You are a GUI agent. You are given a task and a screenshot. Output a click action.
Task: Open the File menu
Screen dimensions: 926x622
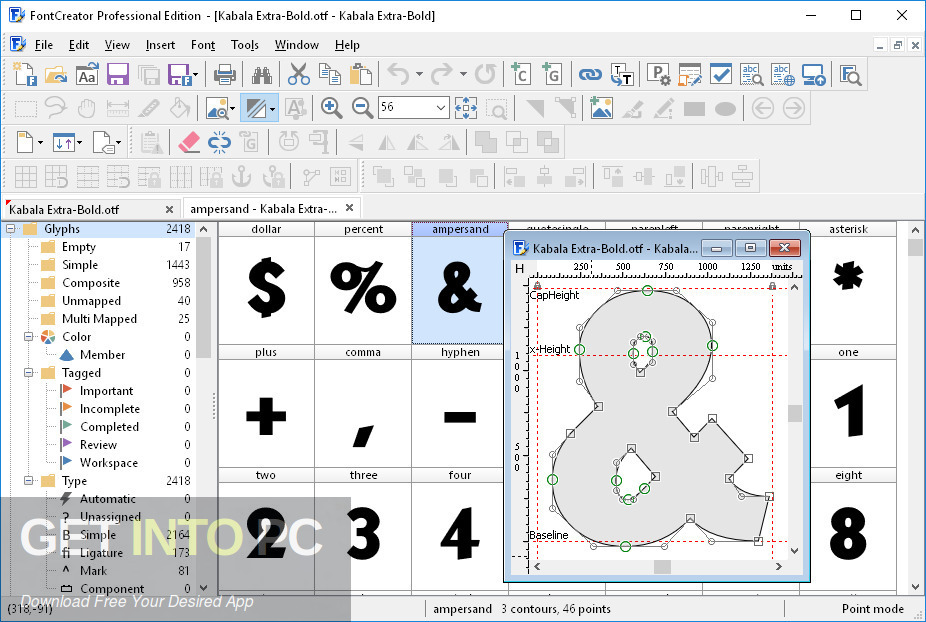pos(44,45)
